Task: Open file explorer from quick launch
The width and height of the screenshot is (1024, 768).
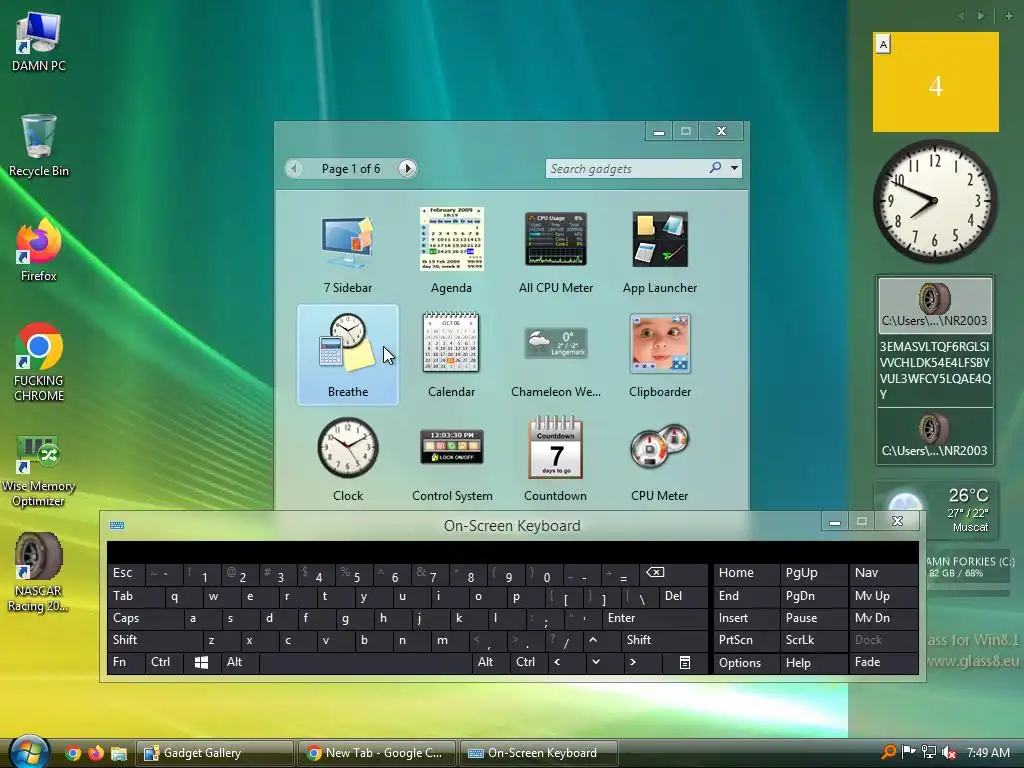Action: [118, 753]
